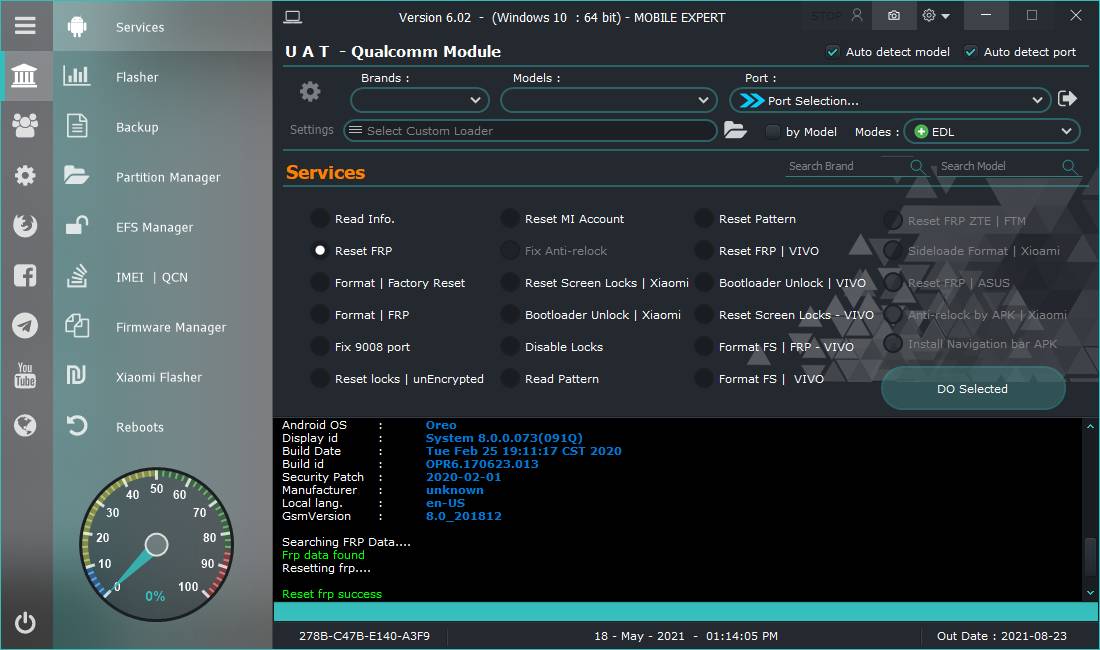This screenshot has width=1100, height=650.
Task: Click the Search Model field
Action: [x=999, y=166]
